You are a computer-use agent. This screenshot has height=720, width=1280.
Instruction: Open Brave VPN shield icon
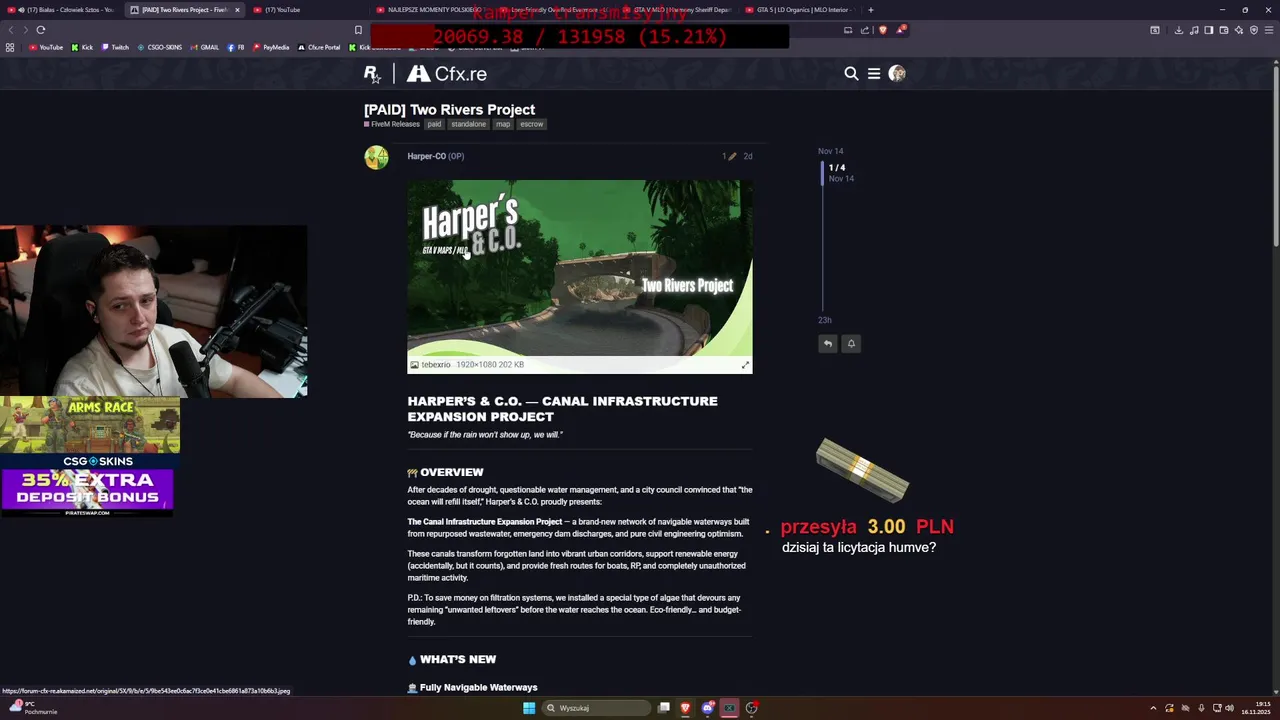[1254, 30]
